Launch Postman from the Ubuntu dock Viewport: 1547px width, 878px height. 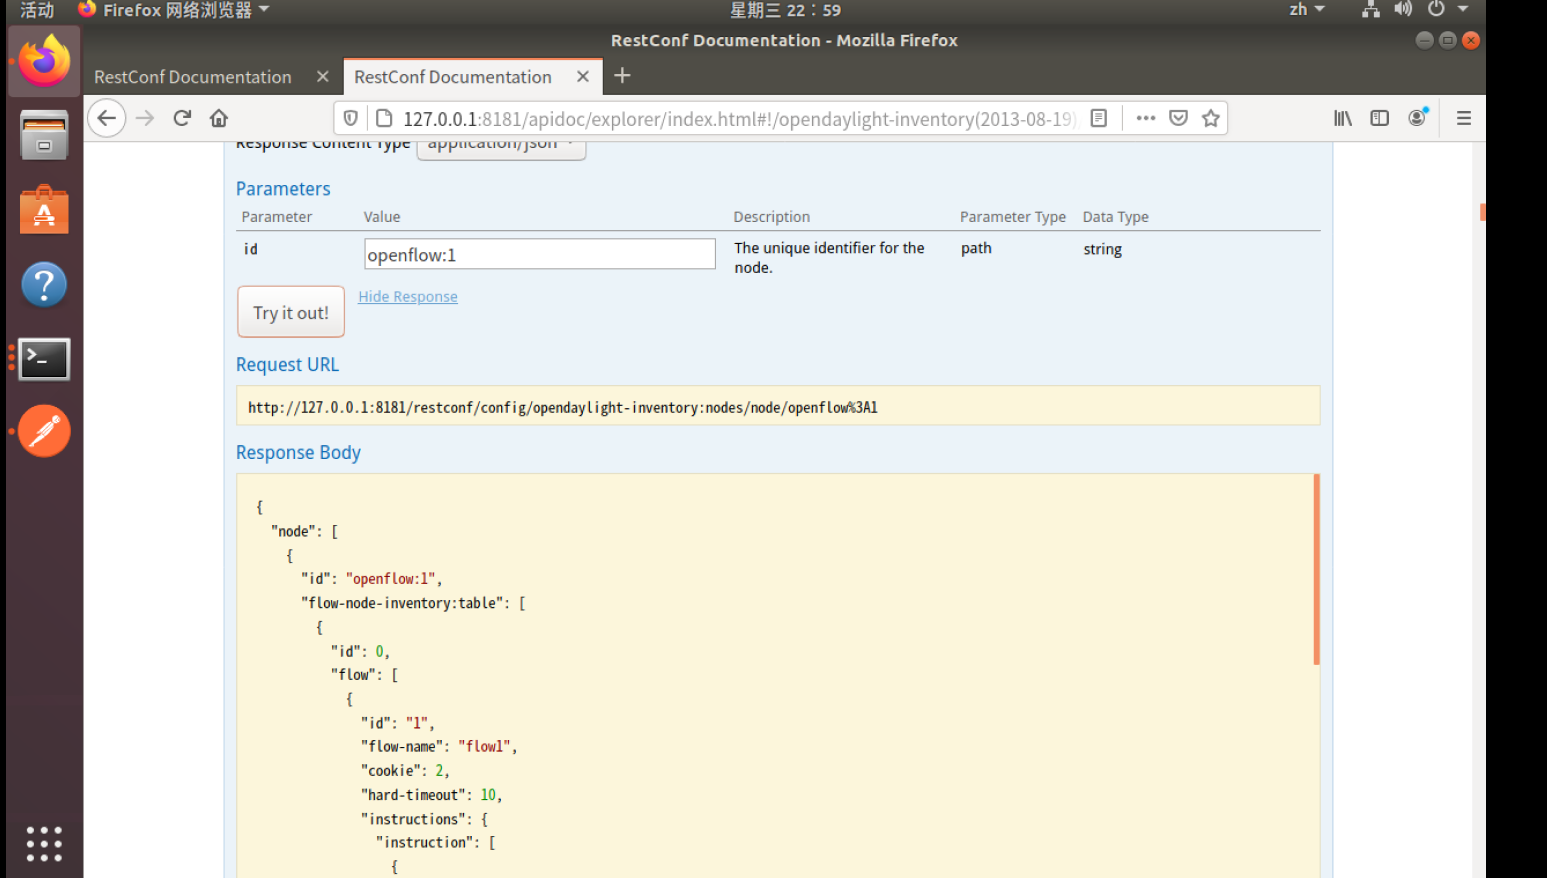tap(44, 432)
